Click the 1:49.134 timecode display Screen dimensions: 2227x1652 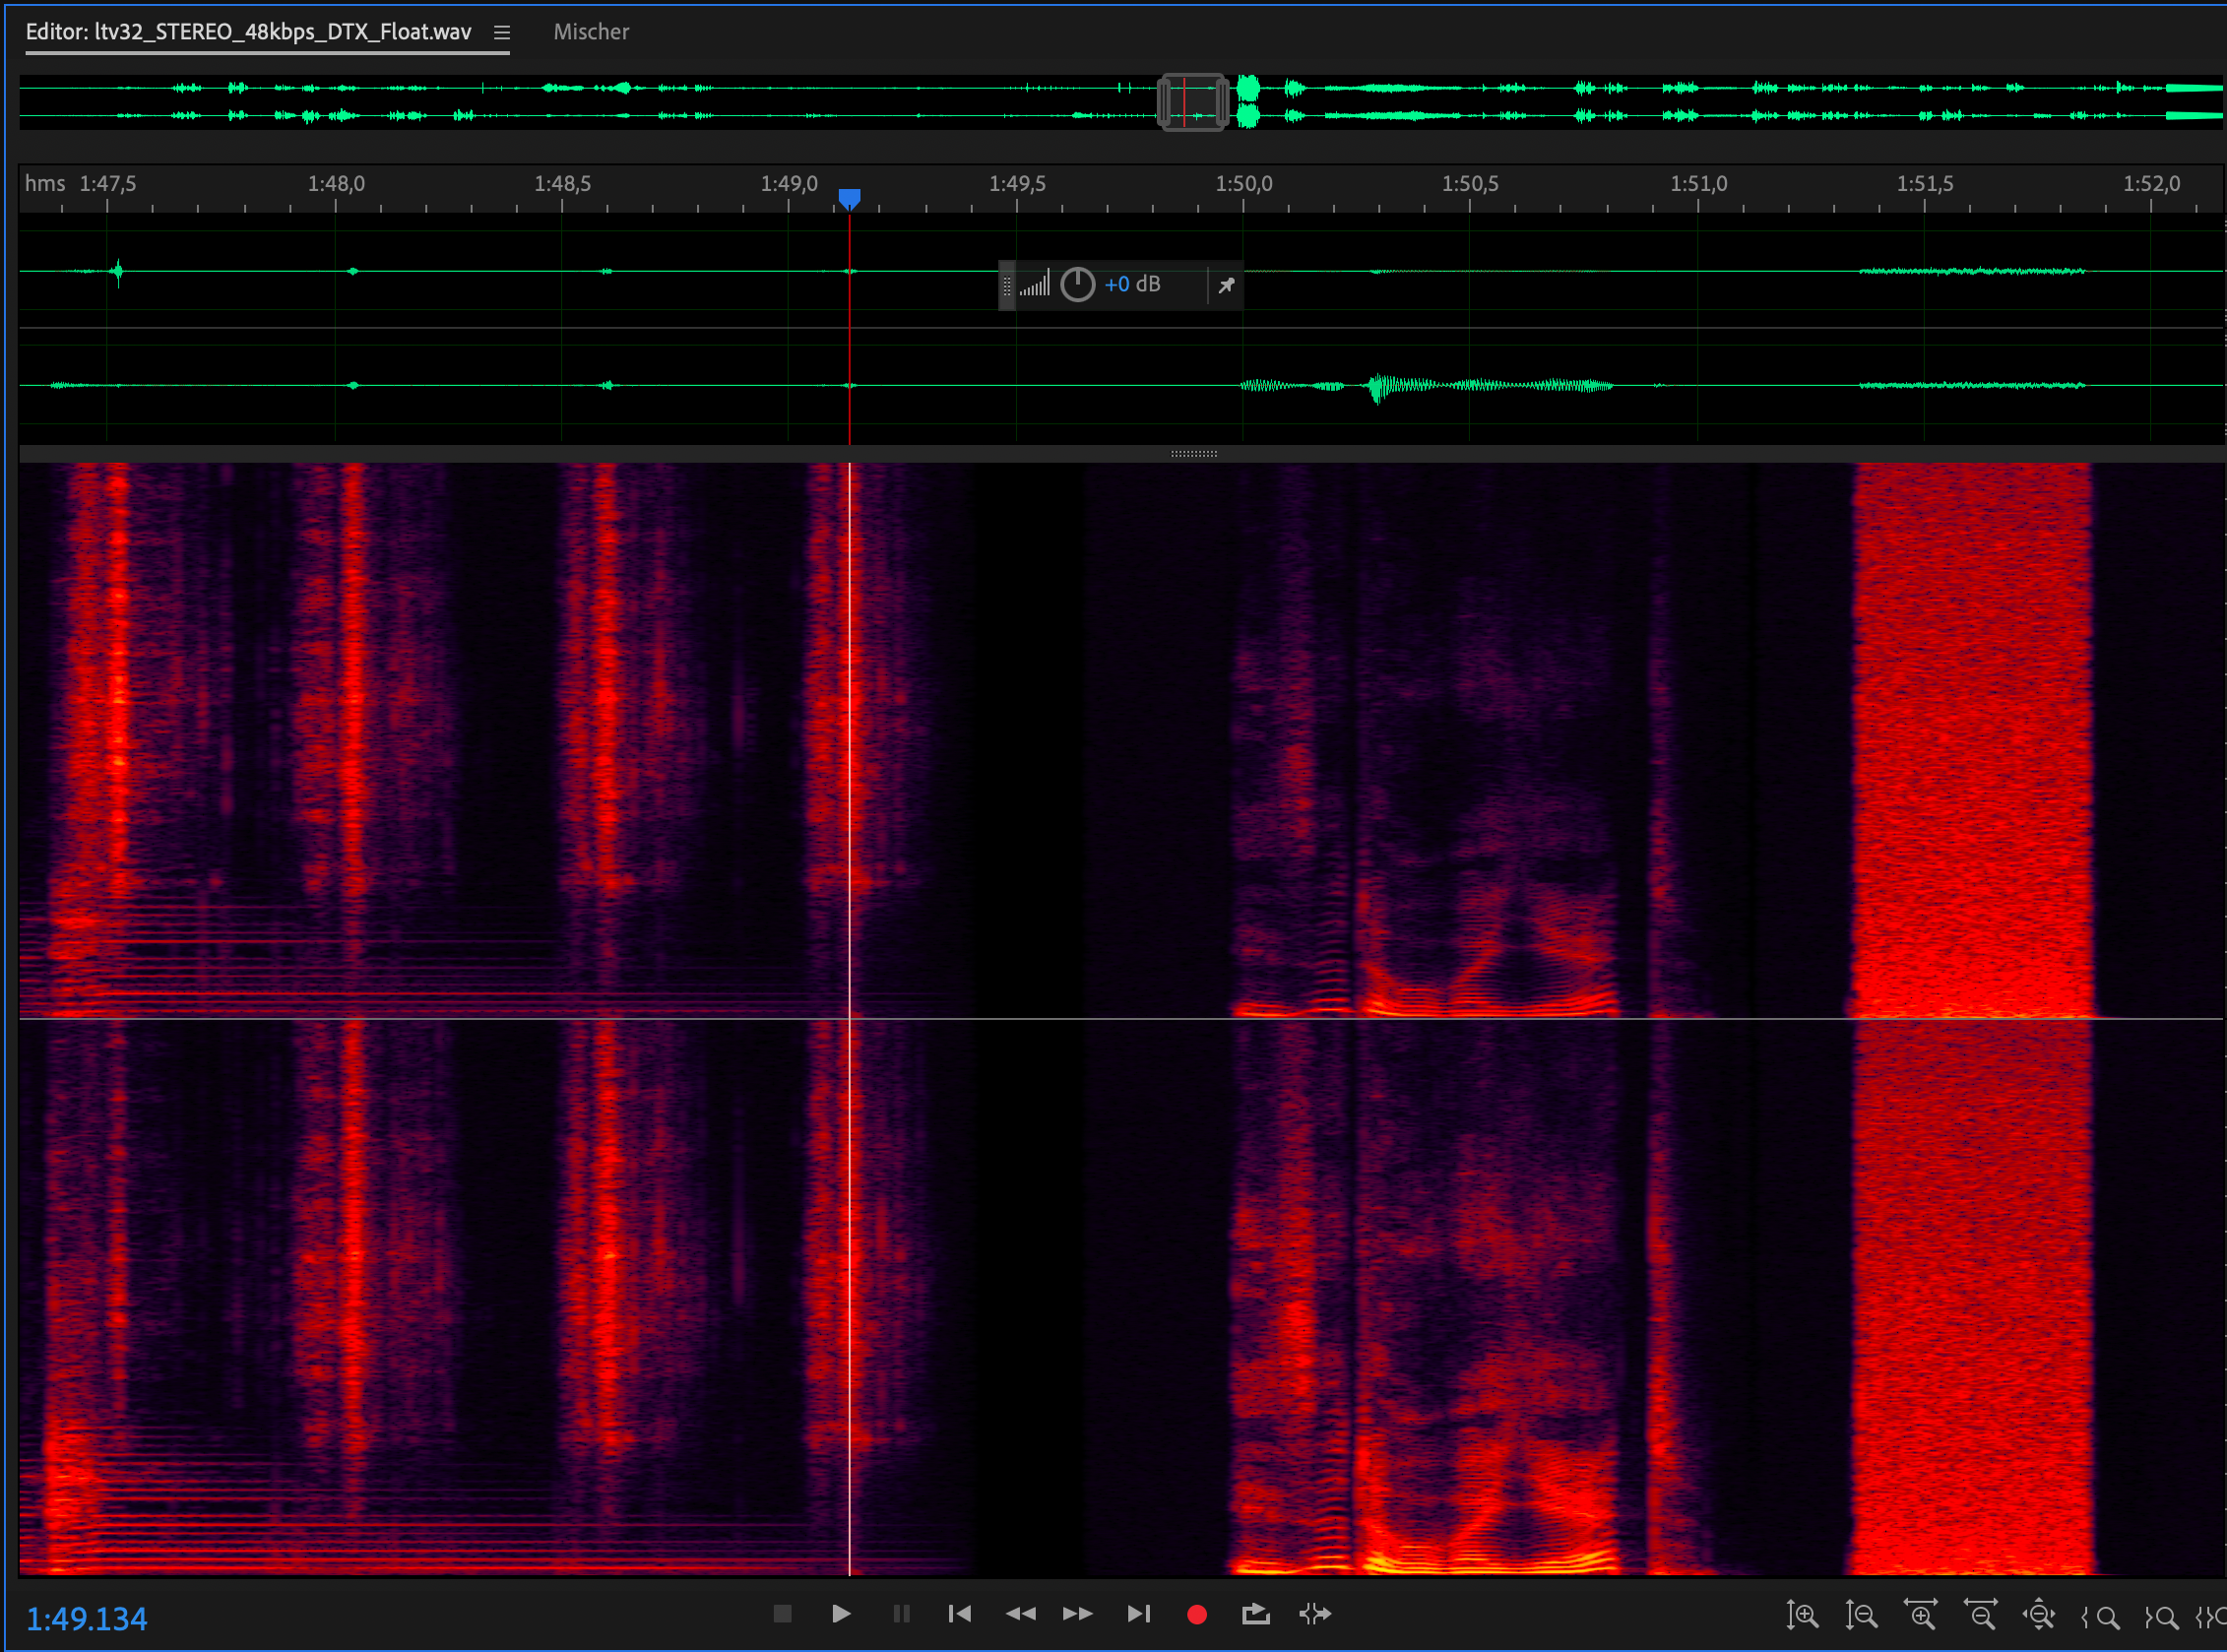[x=86, y=1618]
